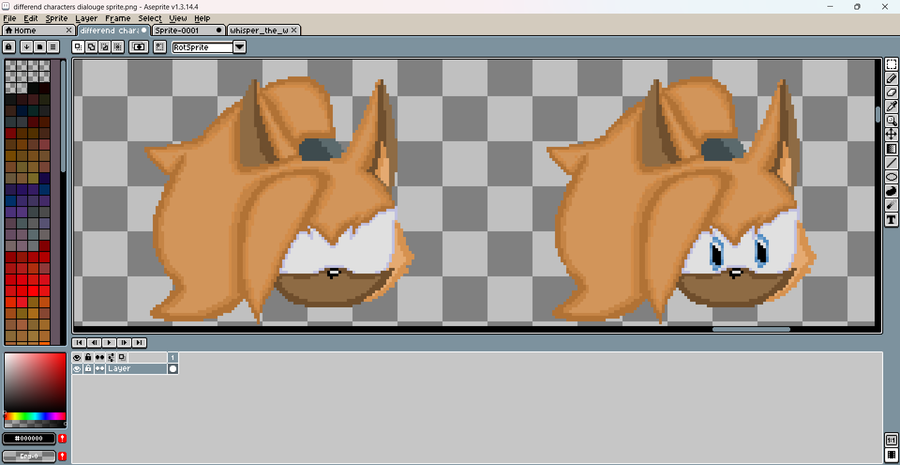Open the palette options hamburger menu
This screenshot has height=465, width=900.
click(53, 47)
